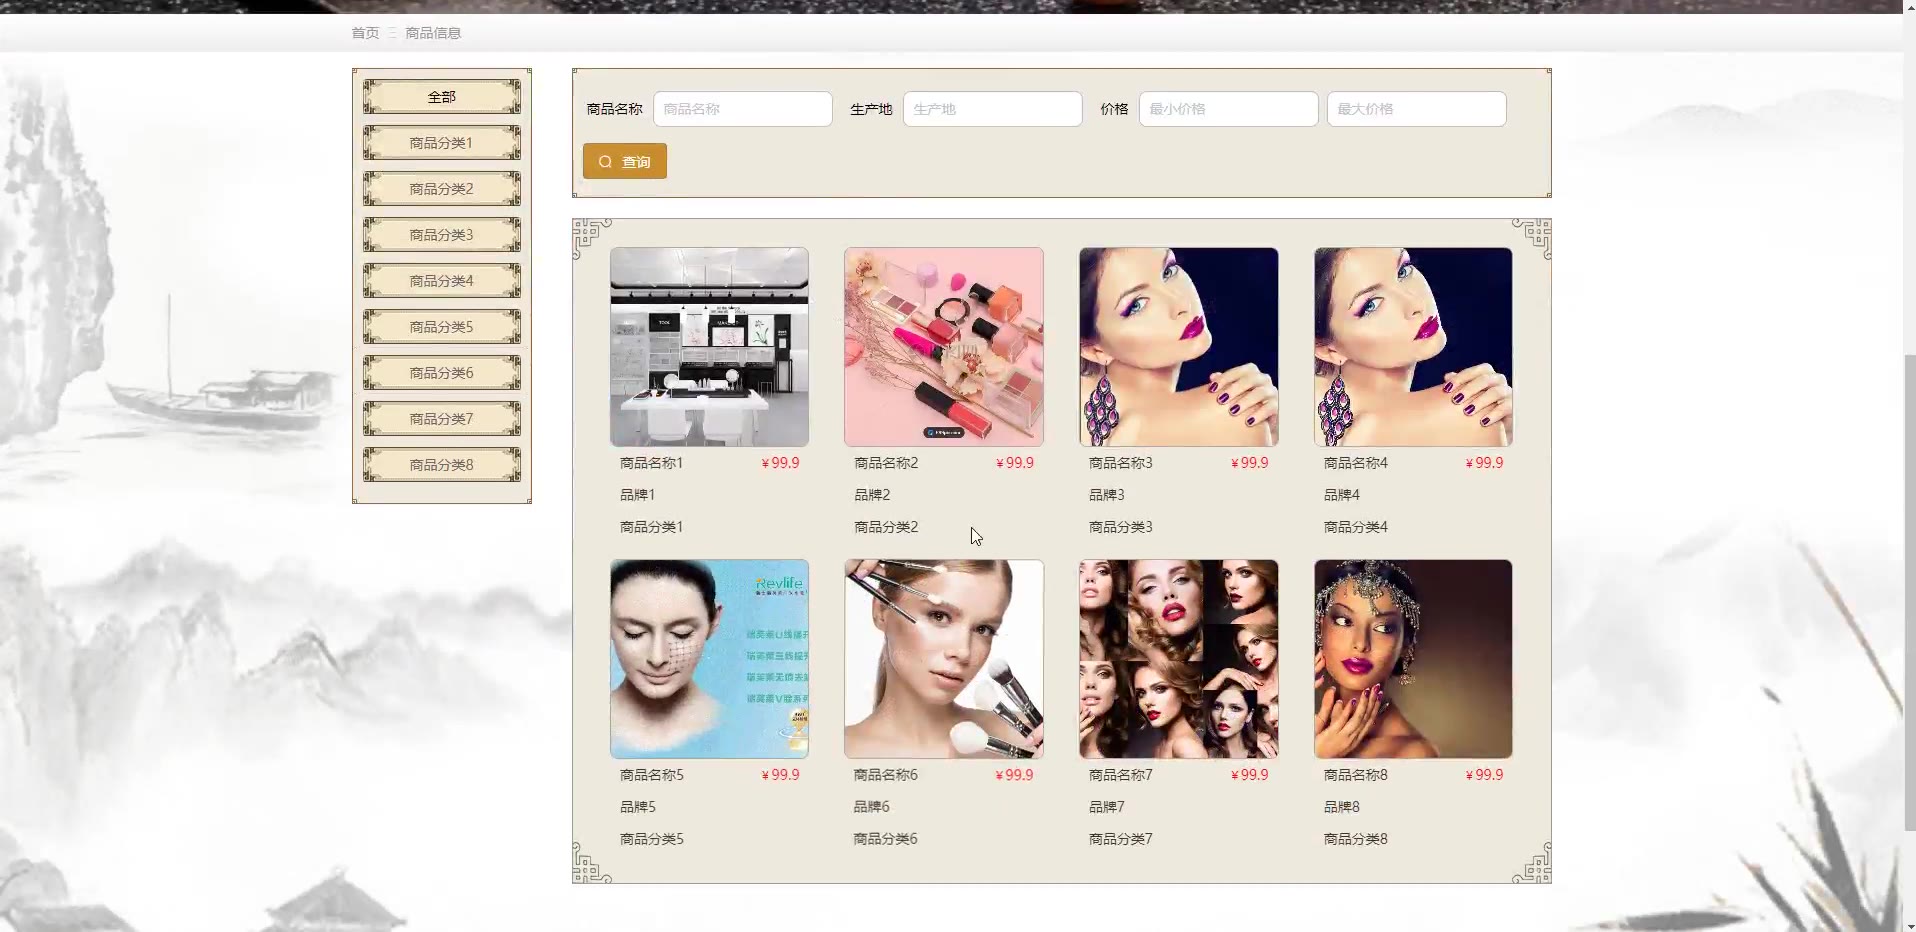The width and height of the screenshot is (1916, 932).
Task: Open 商品名称6 makeup brushes image
Action: tap(944, 659)
